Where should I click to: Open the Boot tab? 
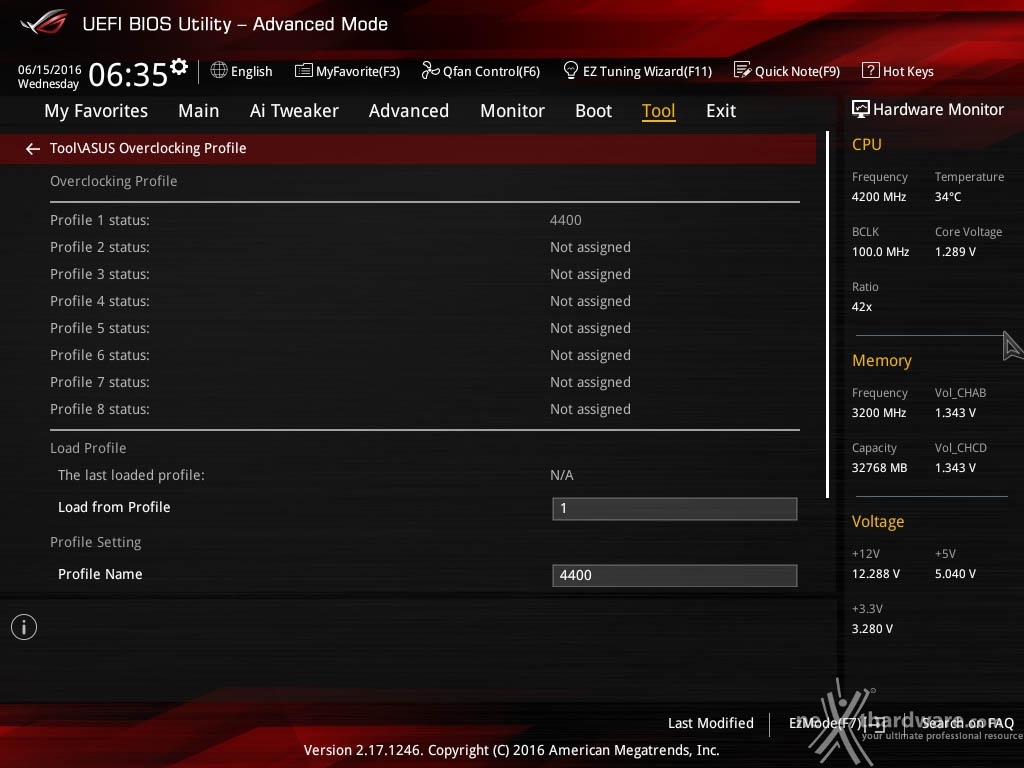point(594,111)
